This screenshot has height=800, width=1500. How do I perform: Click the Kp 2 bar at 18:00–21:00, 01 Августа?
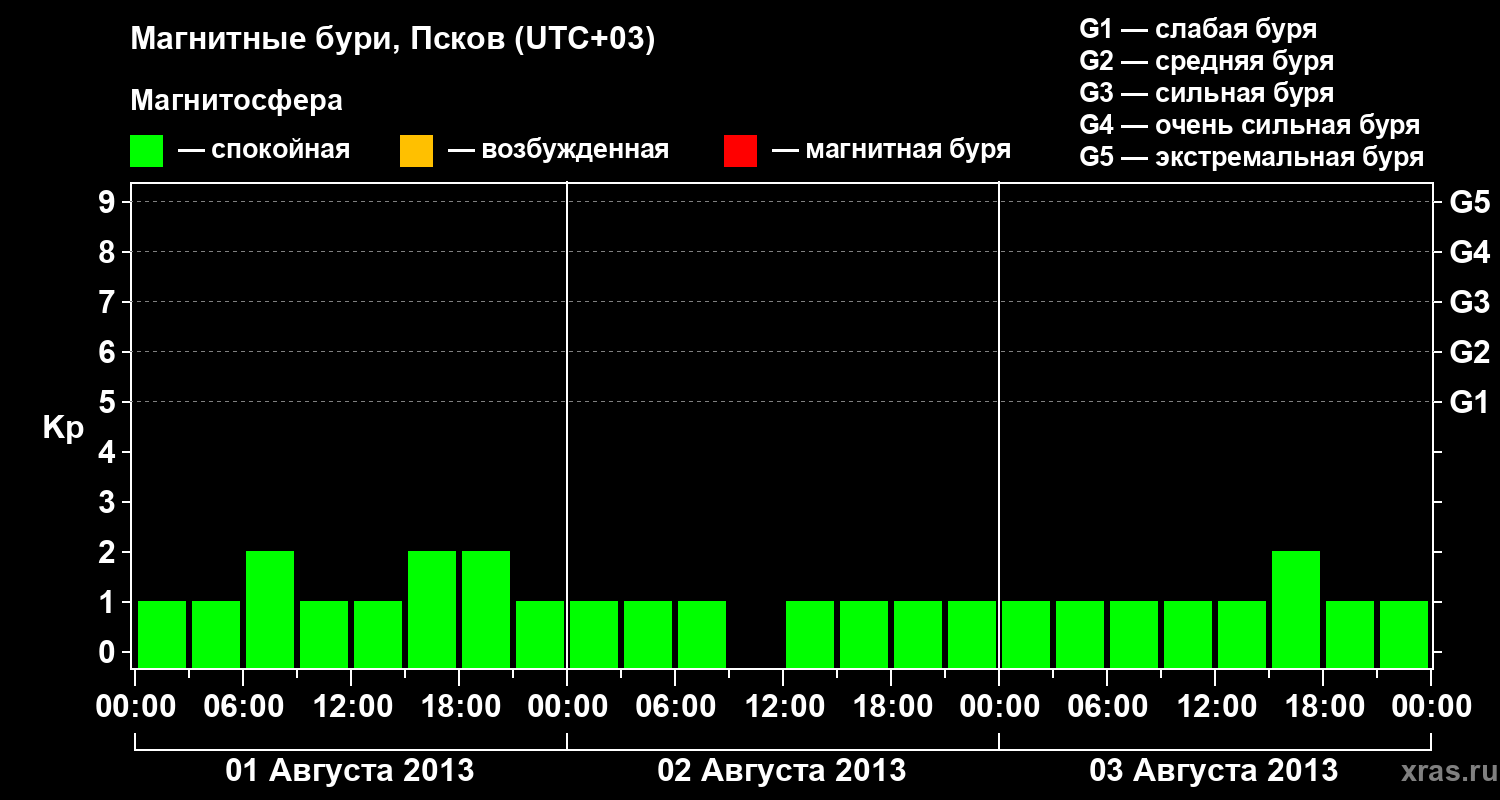(x=486, y=609)
